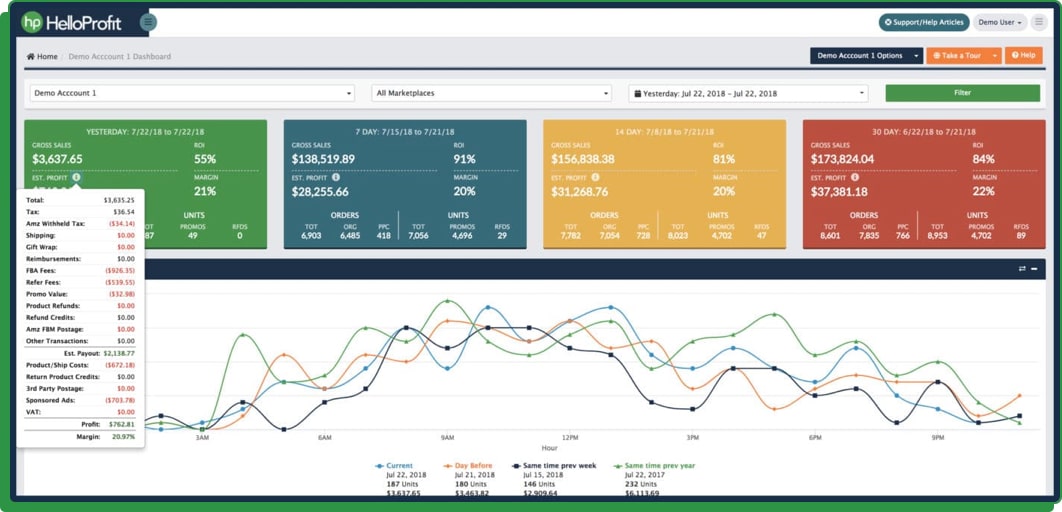
Task: Click the 22% margin value
Action: pyautogui.click(x=983, y=192)
